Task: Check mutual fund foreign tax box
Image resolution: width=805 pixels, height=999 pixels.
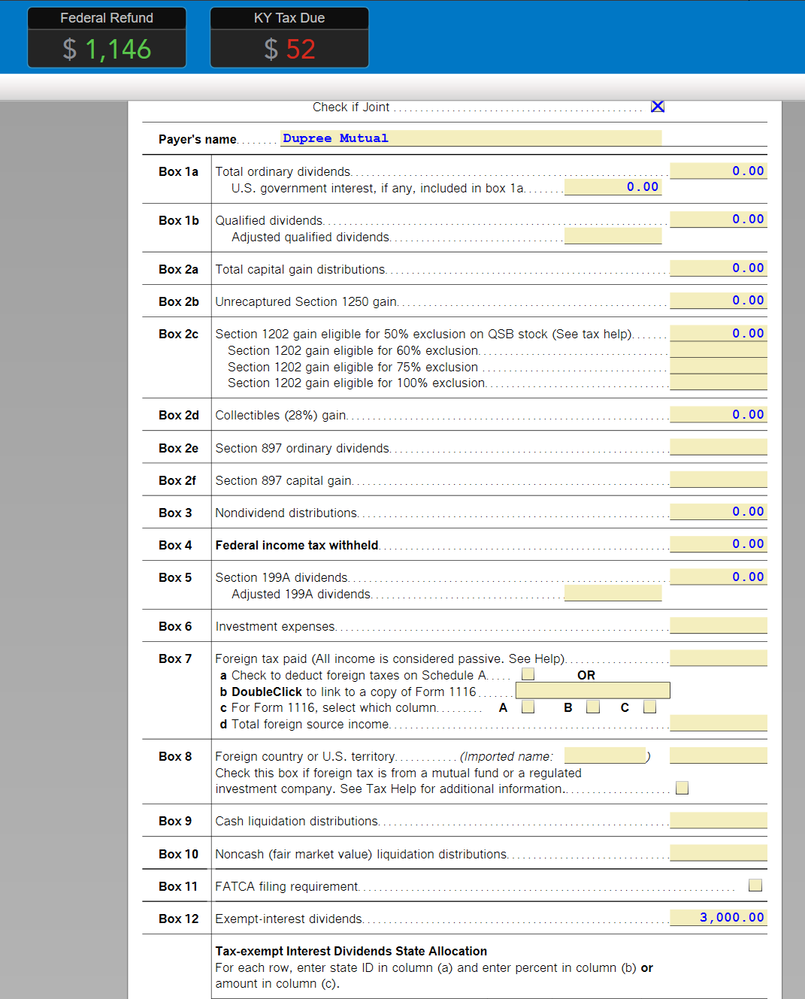Action: click(682, 788)
